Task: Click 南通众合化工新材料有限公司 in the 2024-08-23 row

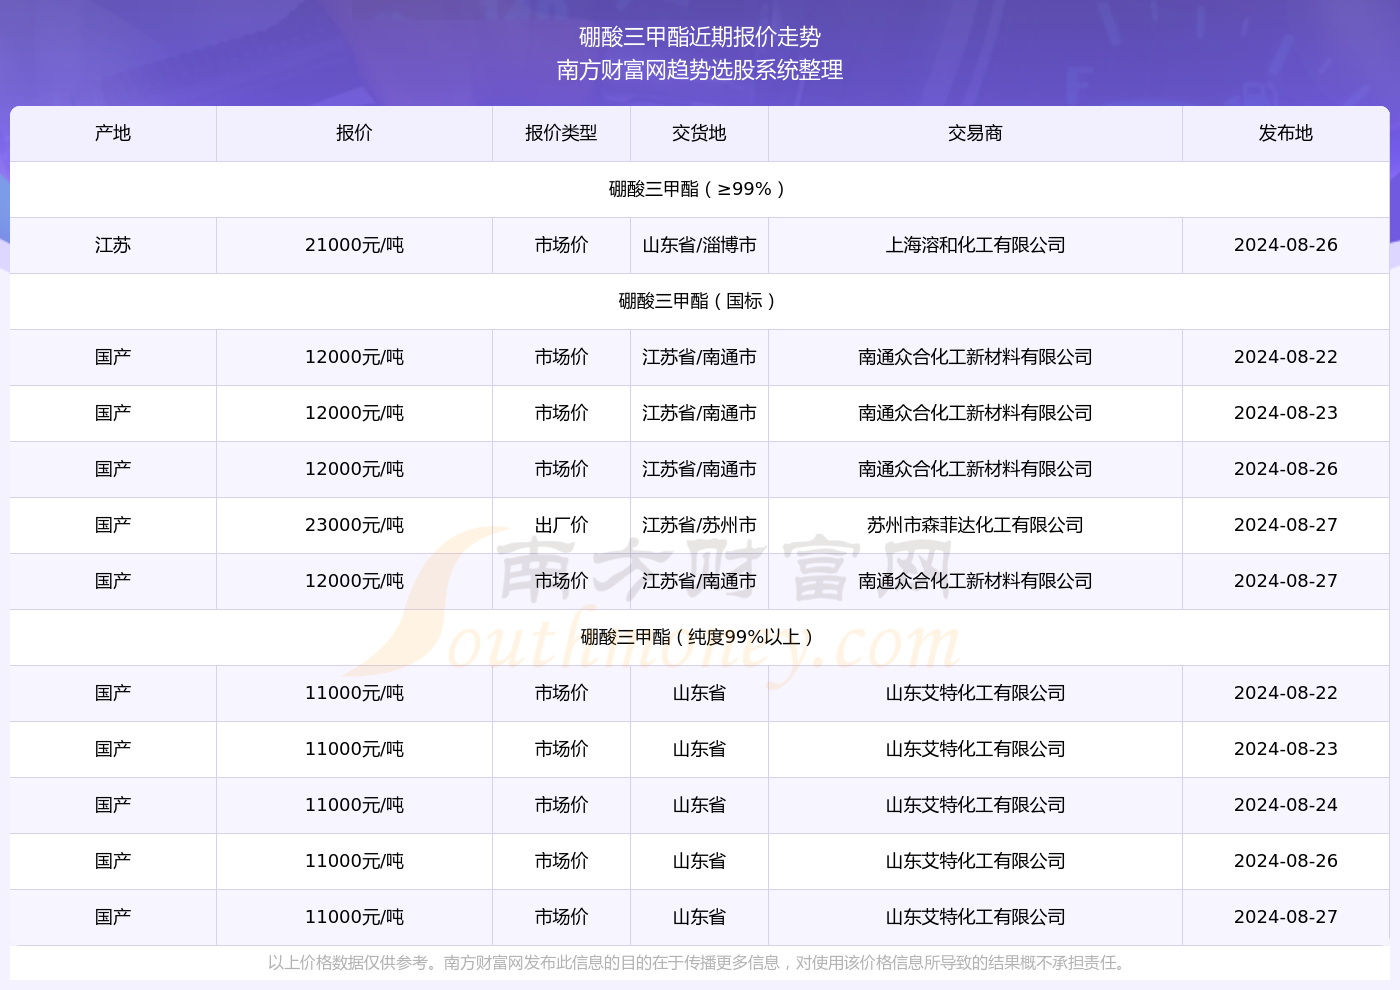Action: (975, 413)
